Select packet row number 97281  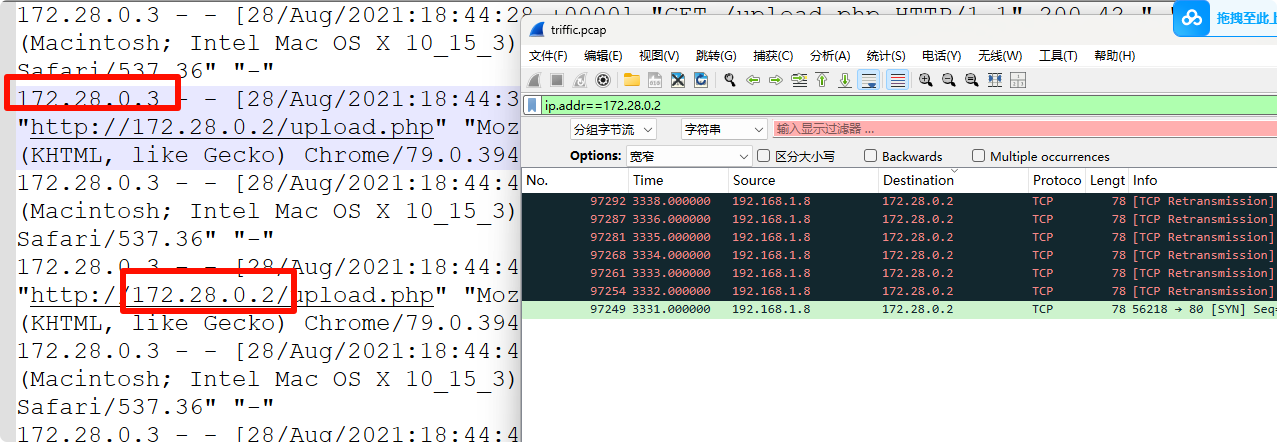tap(899, 237)
